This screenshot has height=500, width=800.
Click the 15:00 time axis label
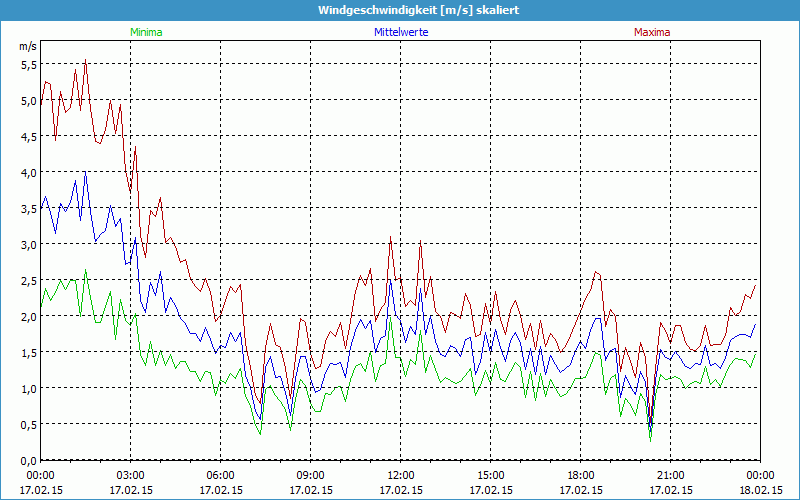[x=491, y=475]
